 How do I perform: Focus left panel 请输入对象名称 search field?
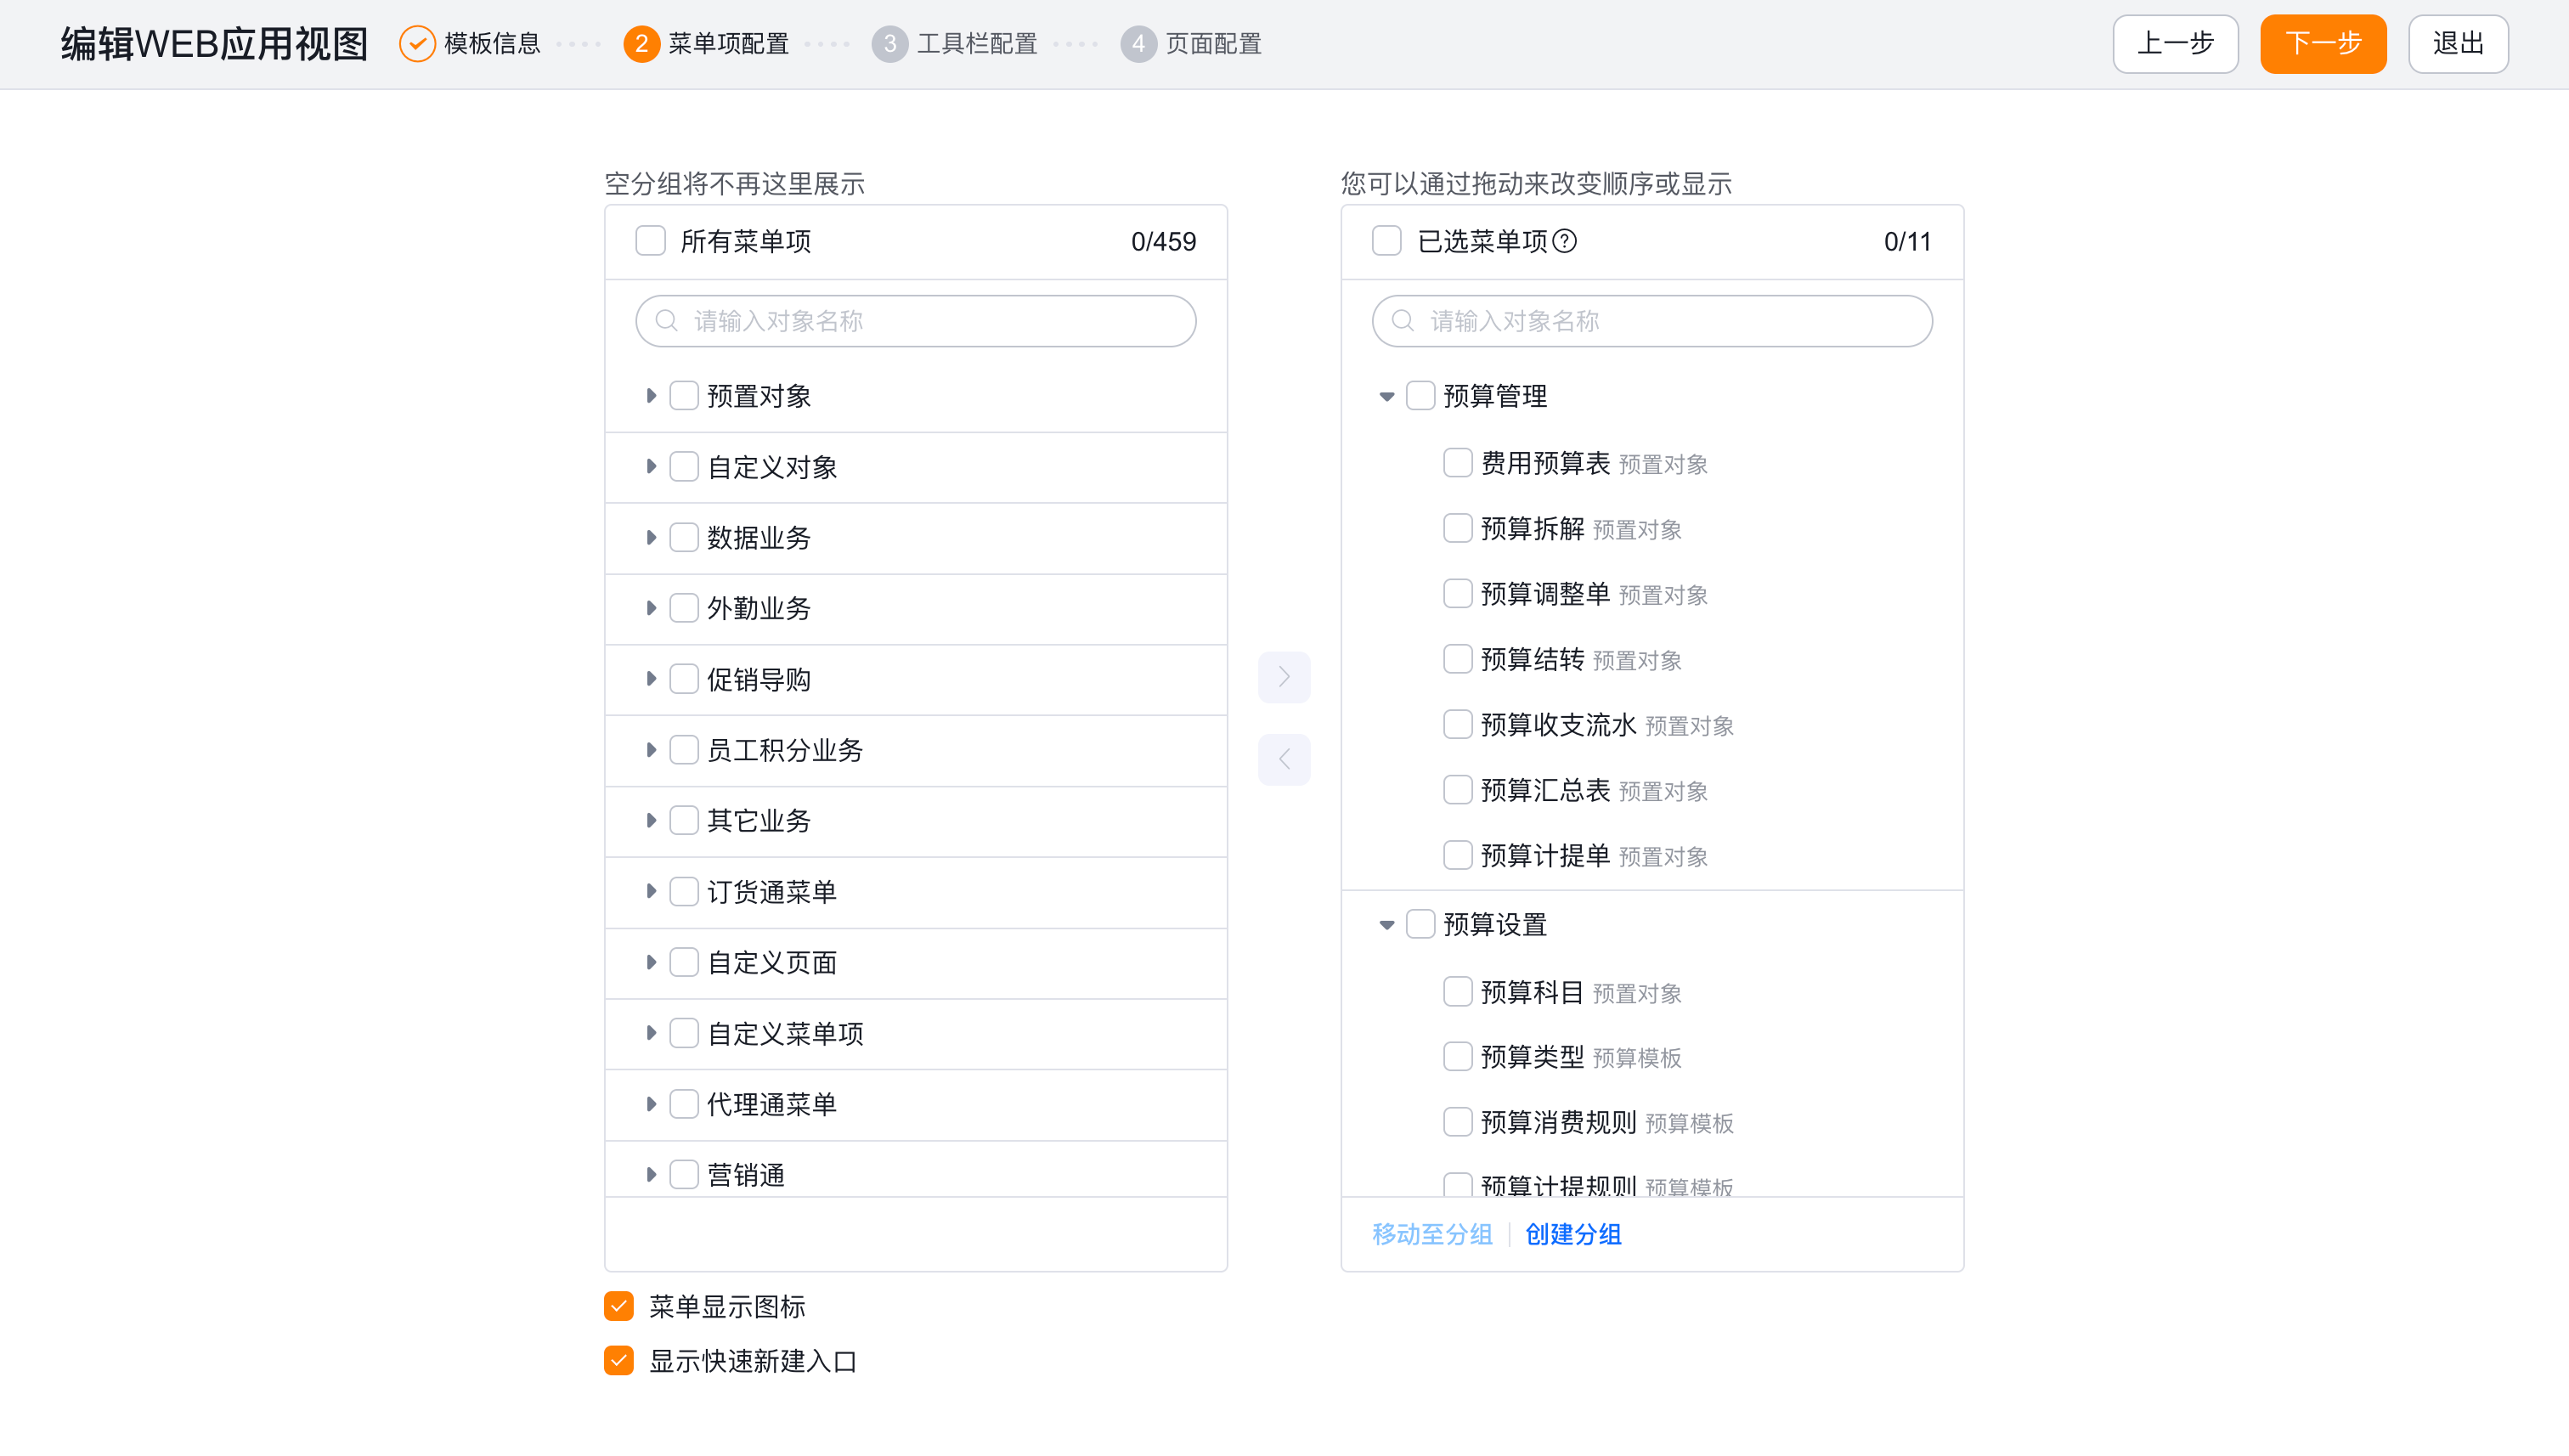coord(915,321)
